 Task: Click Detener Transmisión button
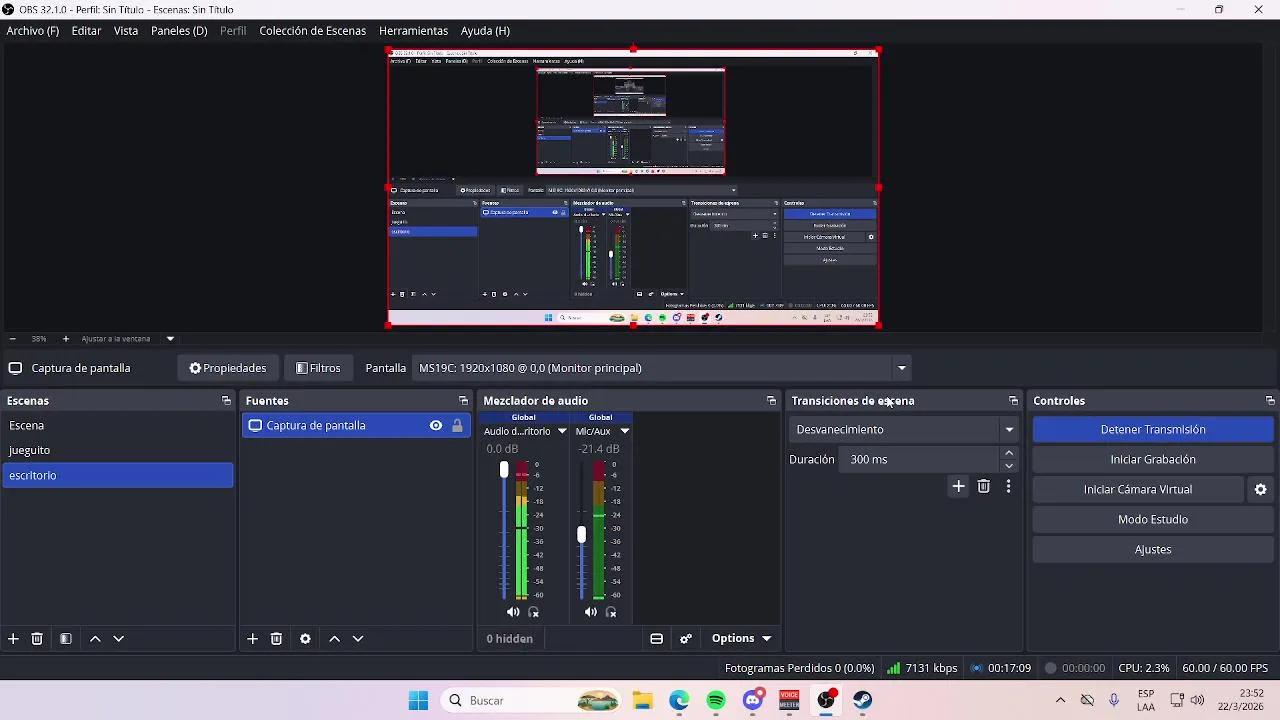[x=1153, y=429]
